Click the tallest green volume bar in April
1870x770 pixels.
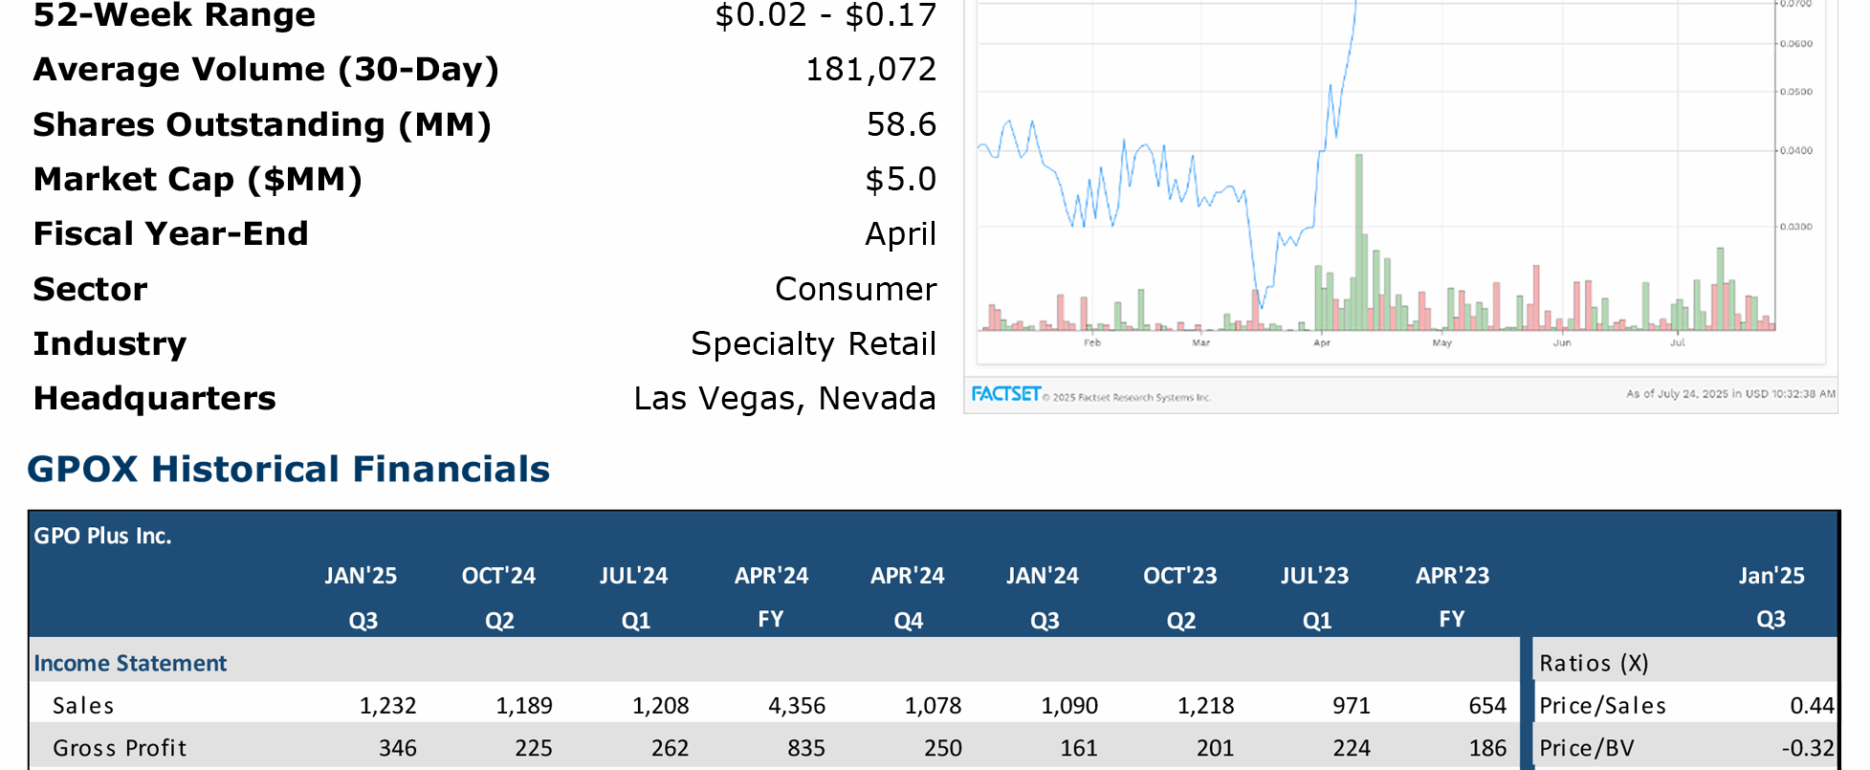pyautogui.click(x=1359, y=240)
